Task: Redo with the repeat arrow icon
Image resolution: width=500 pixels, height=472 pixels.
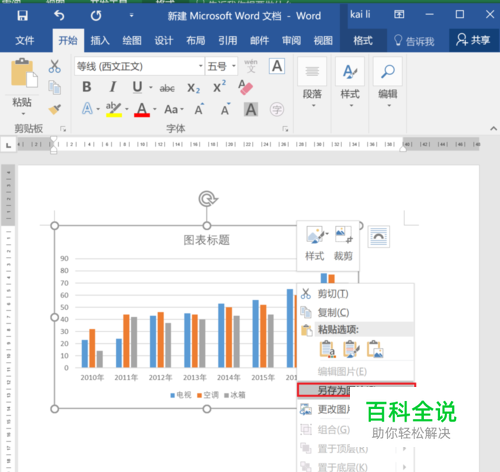Action: 96,15
